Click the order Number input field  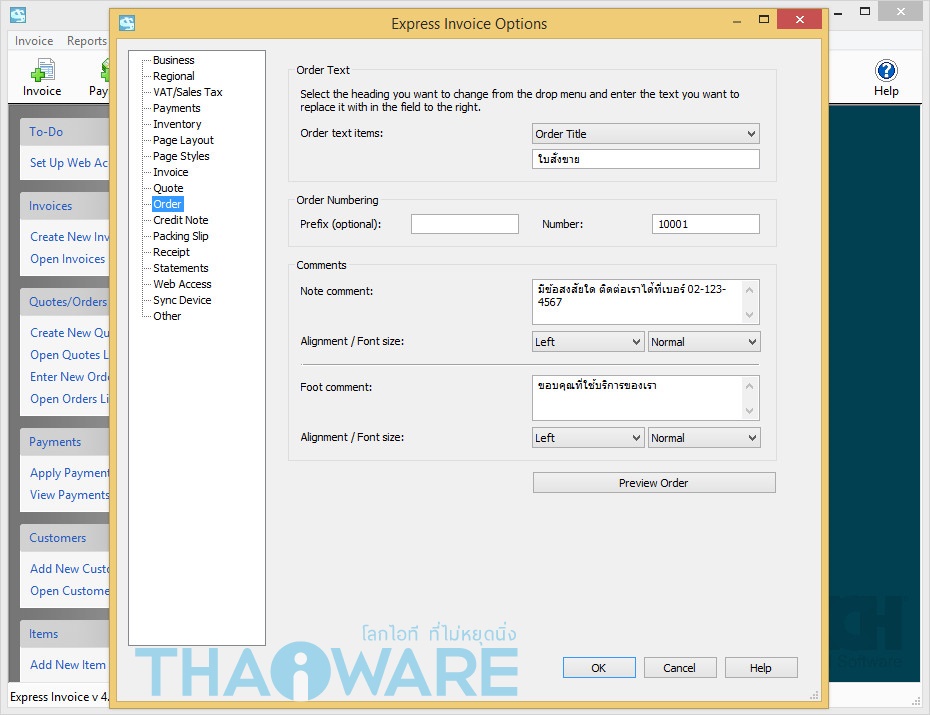(x=705, y=224)
